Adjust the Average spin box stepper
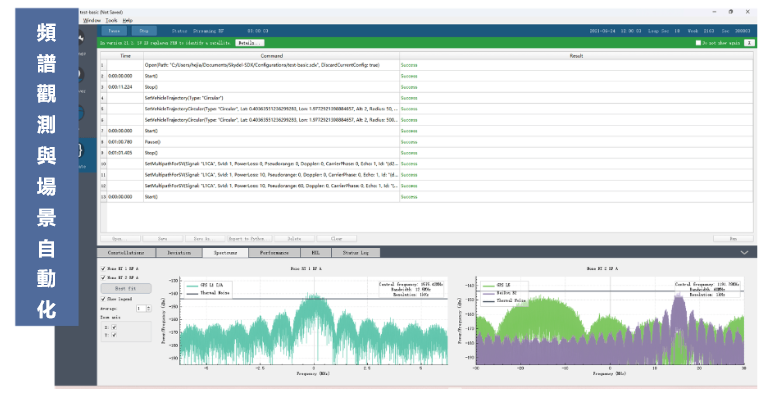The image size is (766, 404). (x=147, y=308)
